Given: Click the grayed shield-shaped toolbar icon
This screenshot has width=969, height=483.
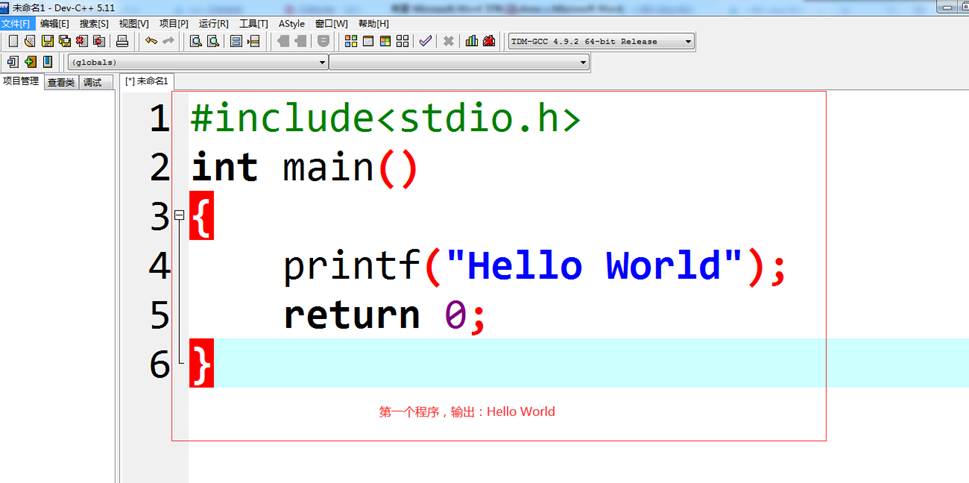Looking at the screenshot, I should (x=323, y=41).
